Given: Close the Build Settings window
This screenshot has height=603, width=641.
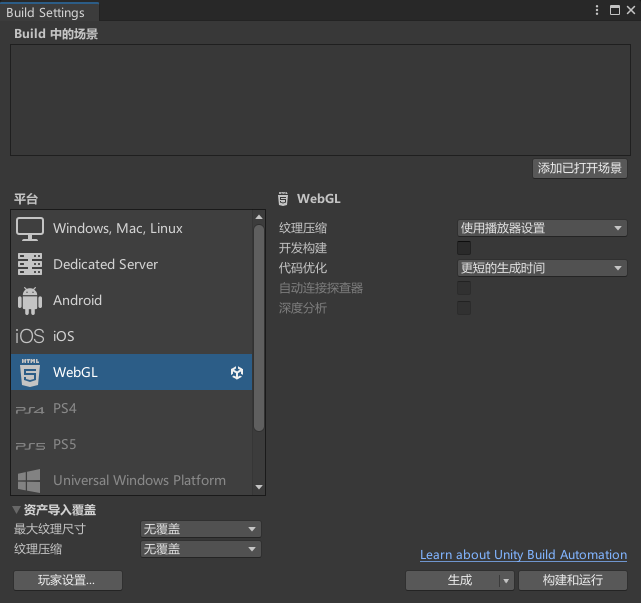Looking at the screenshot, I should coord(631,10).
